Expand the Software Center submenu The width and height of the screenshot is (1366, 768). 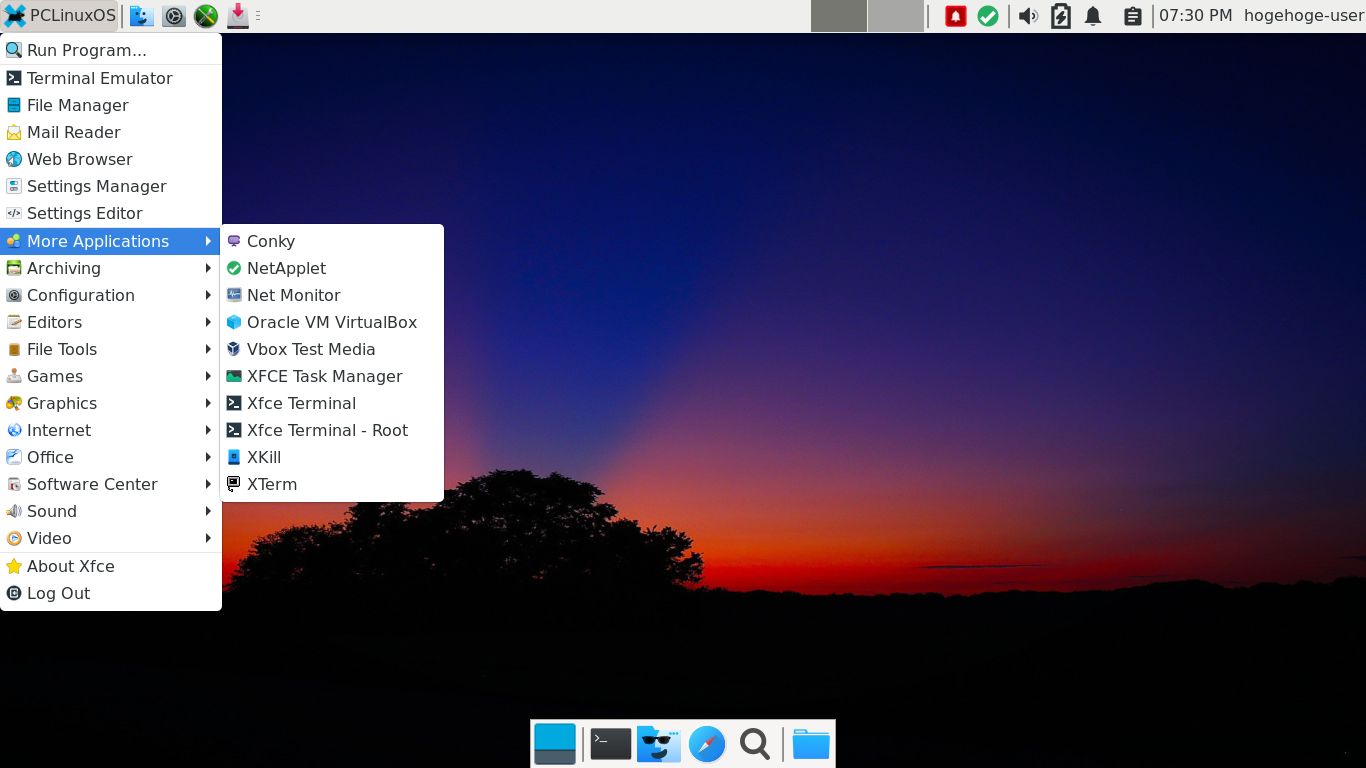click(111, 484)
